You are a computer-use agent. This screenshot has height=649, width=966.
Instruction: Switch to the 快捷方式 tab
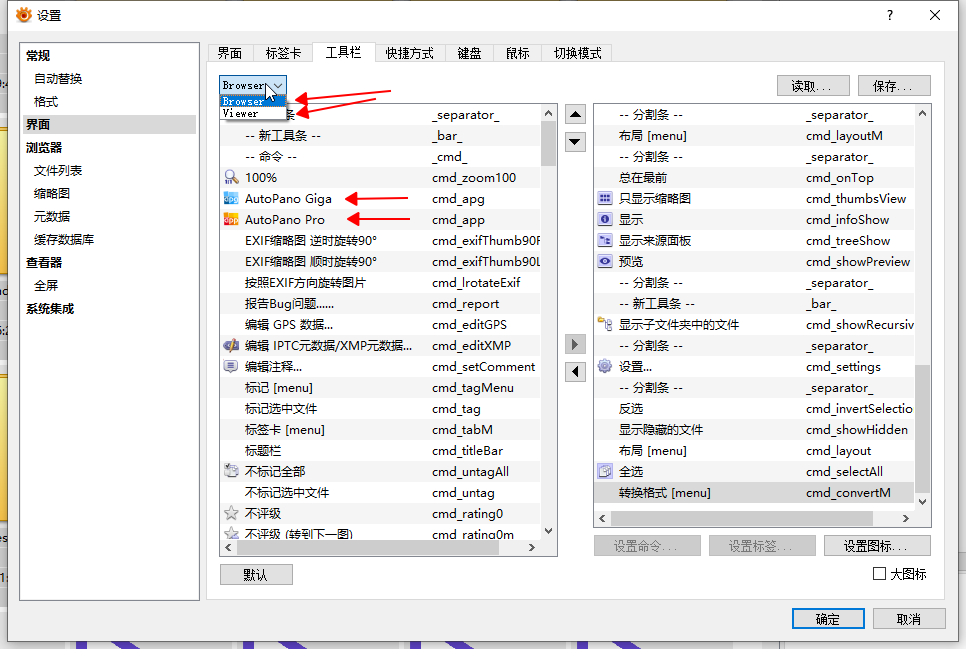click(x=410, y=53)
